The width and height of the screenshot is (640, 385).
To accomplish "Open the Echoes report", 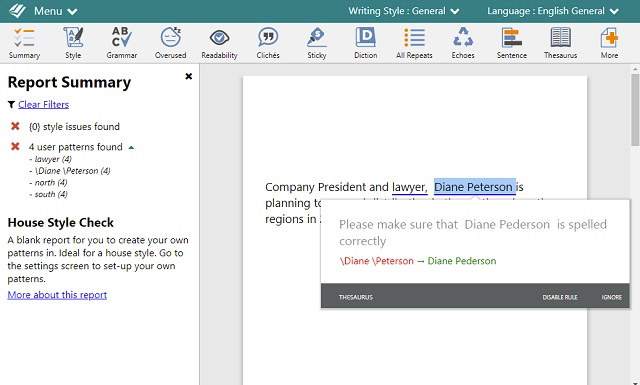I will (x=463, y=43).
